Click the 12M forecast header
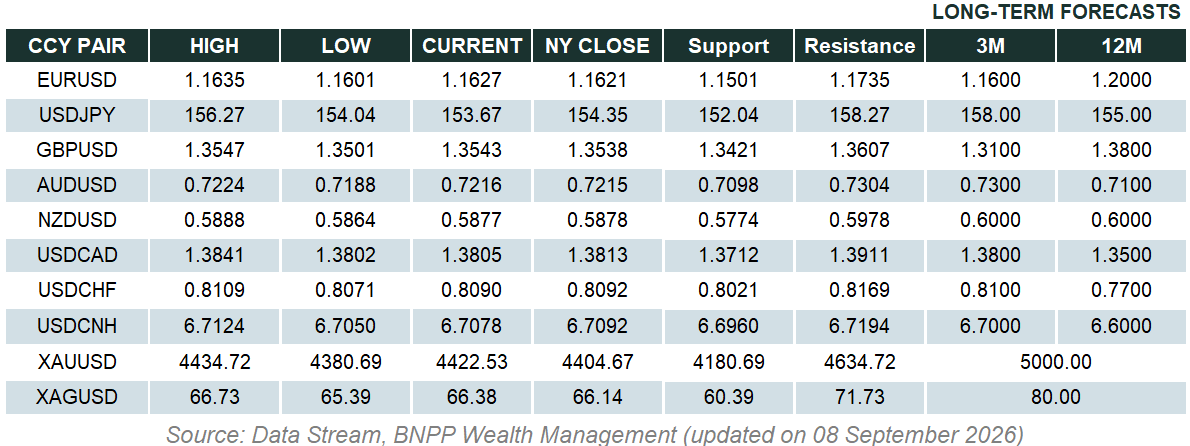The width and height of the screenshot is (1190, 446). point(1122,46)
